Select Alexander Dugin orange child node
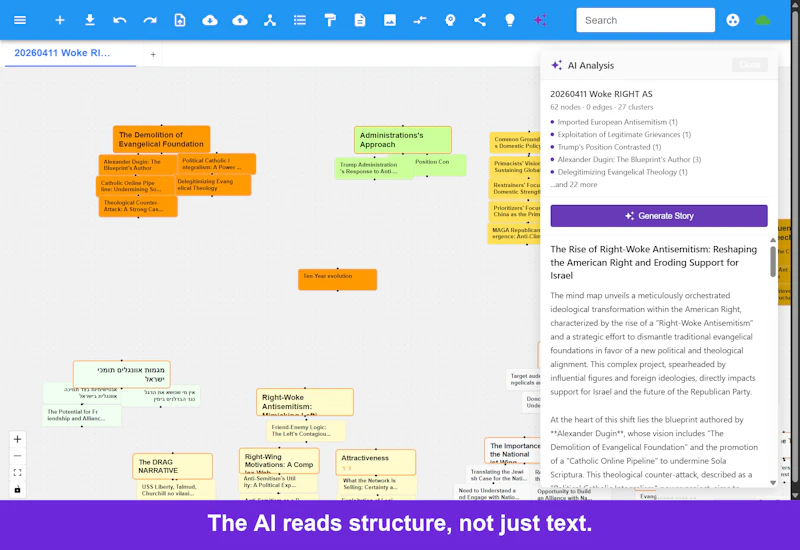Viewport: 800px width, 550px height. pyautogui.click(x=138, y=165)
